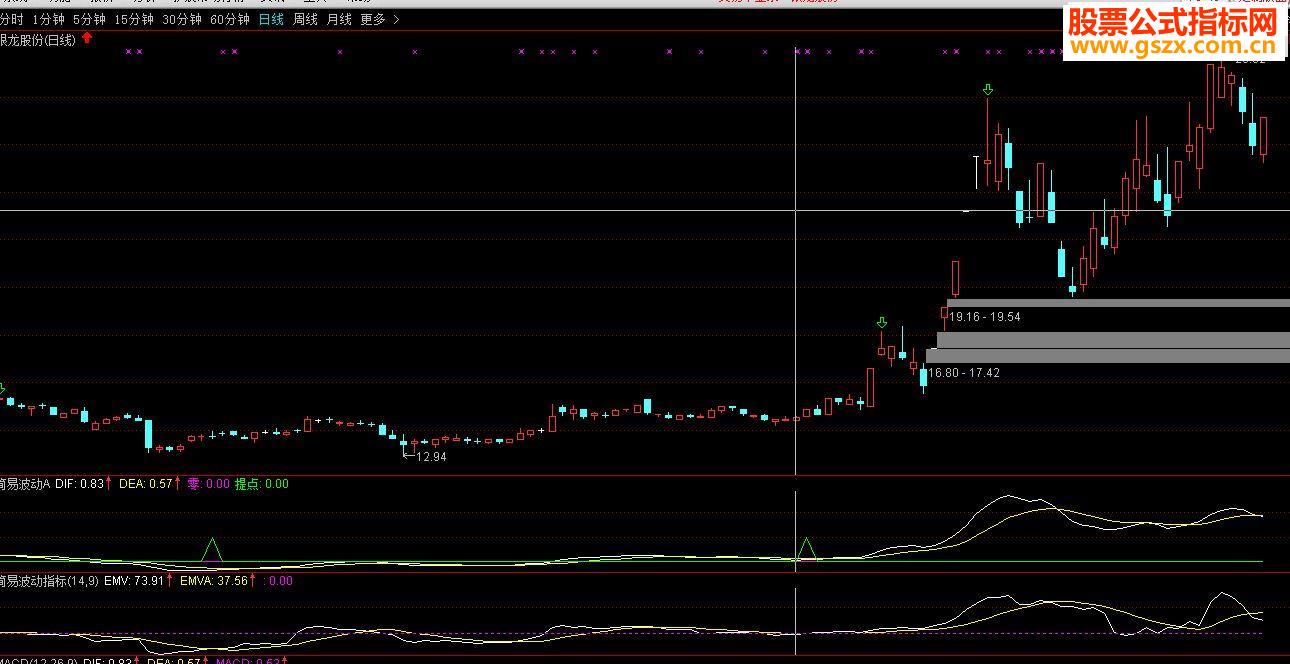The image size is (1290, 664).
Task: Click the red up arrow after DEA: 0.57 in 简易波动A
Action: click(178, 484)
